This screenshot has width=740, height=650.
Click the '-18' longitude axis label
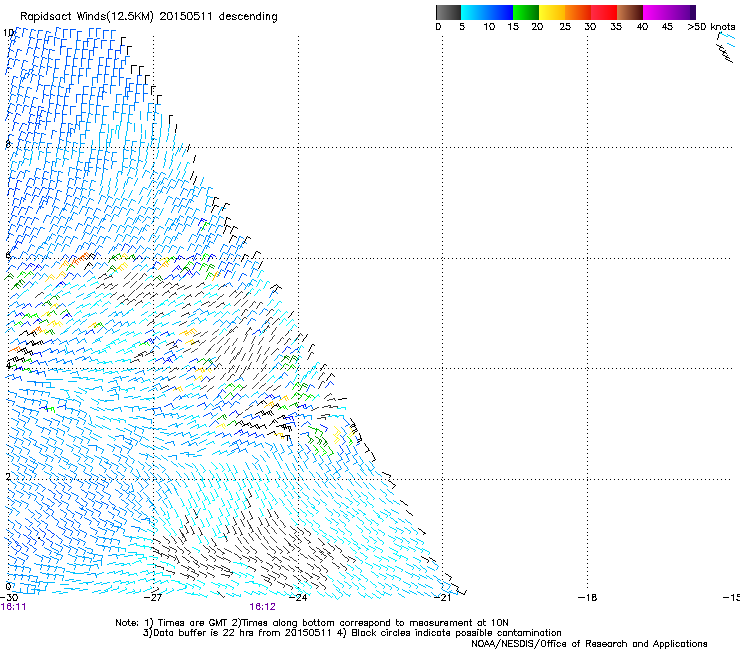pyautogui.click(x=587, y=598)
